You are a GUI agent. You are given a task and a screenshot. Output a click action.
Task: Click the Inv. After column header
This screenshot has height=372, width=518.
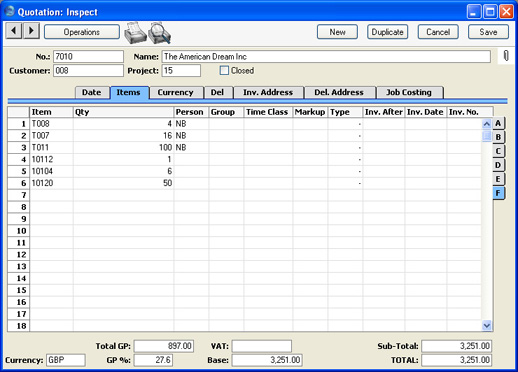tap(384, 112)
